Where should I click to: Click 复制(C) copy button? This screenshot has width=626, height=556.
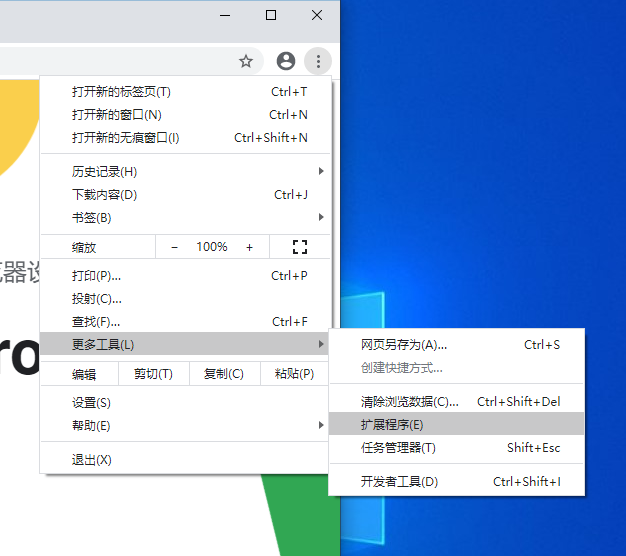point(224,374)
